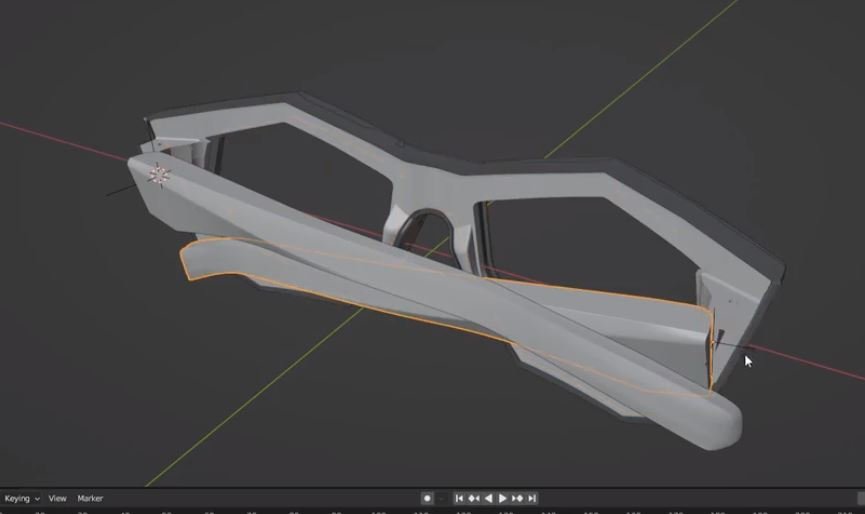Jump to the previous keyframe
This screenshot has width=865, height=514.
coord(473,499)
